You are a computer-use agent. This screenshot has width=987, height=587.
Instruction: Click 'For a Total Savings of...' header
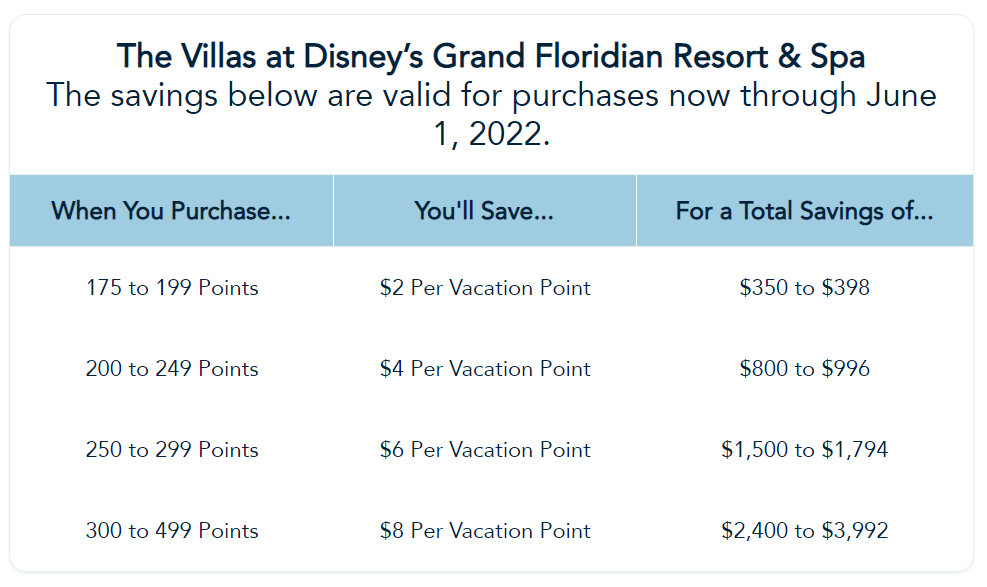804,211
